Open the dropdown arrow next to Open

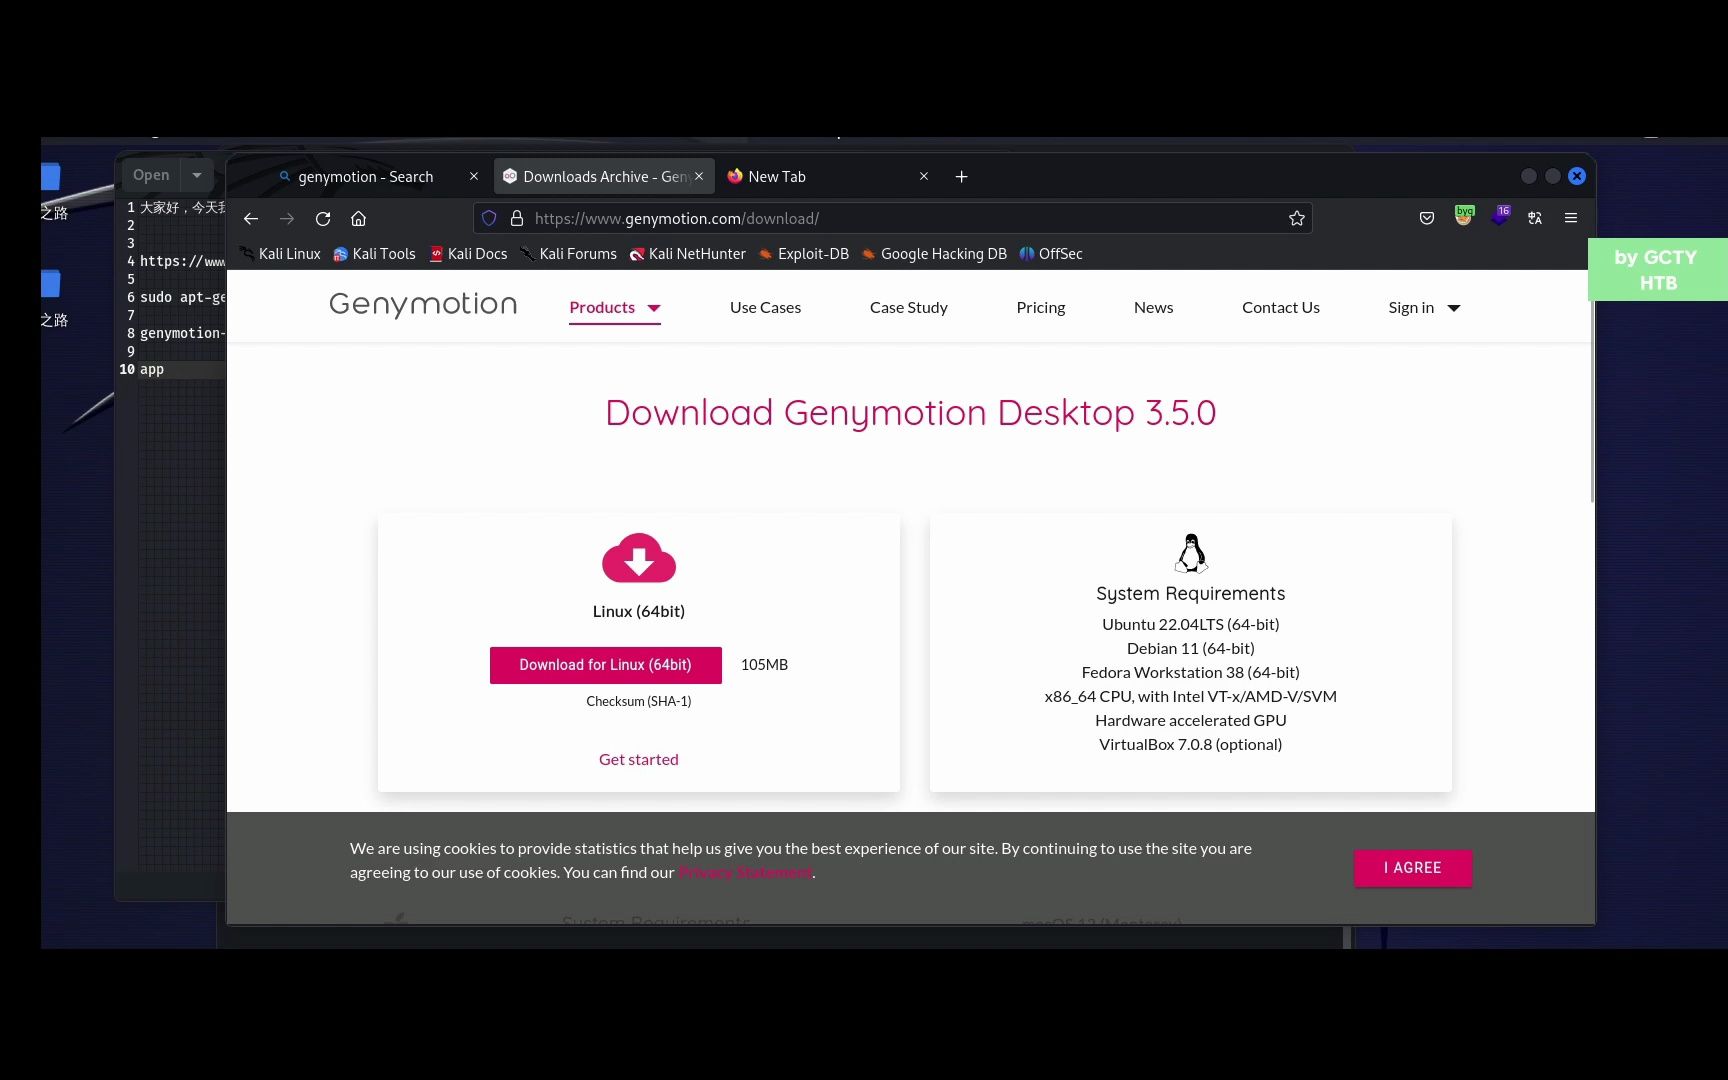click(x=197, y=175)
